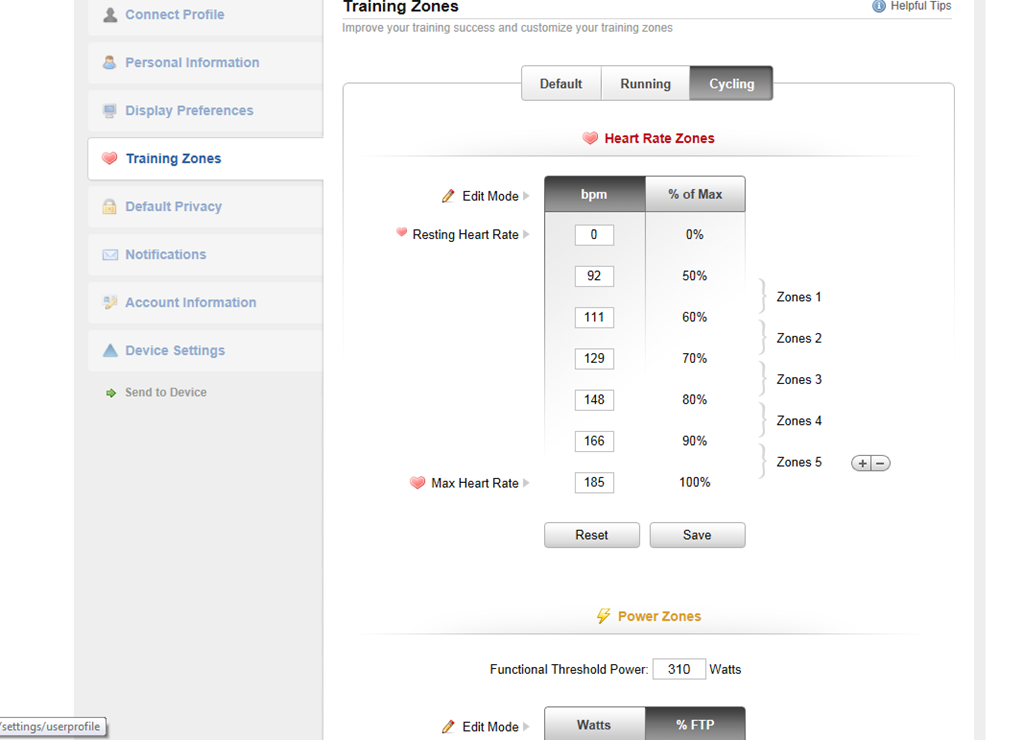
Task: Click the heart icon by Max Heart Rate
Action: (417, 483)
